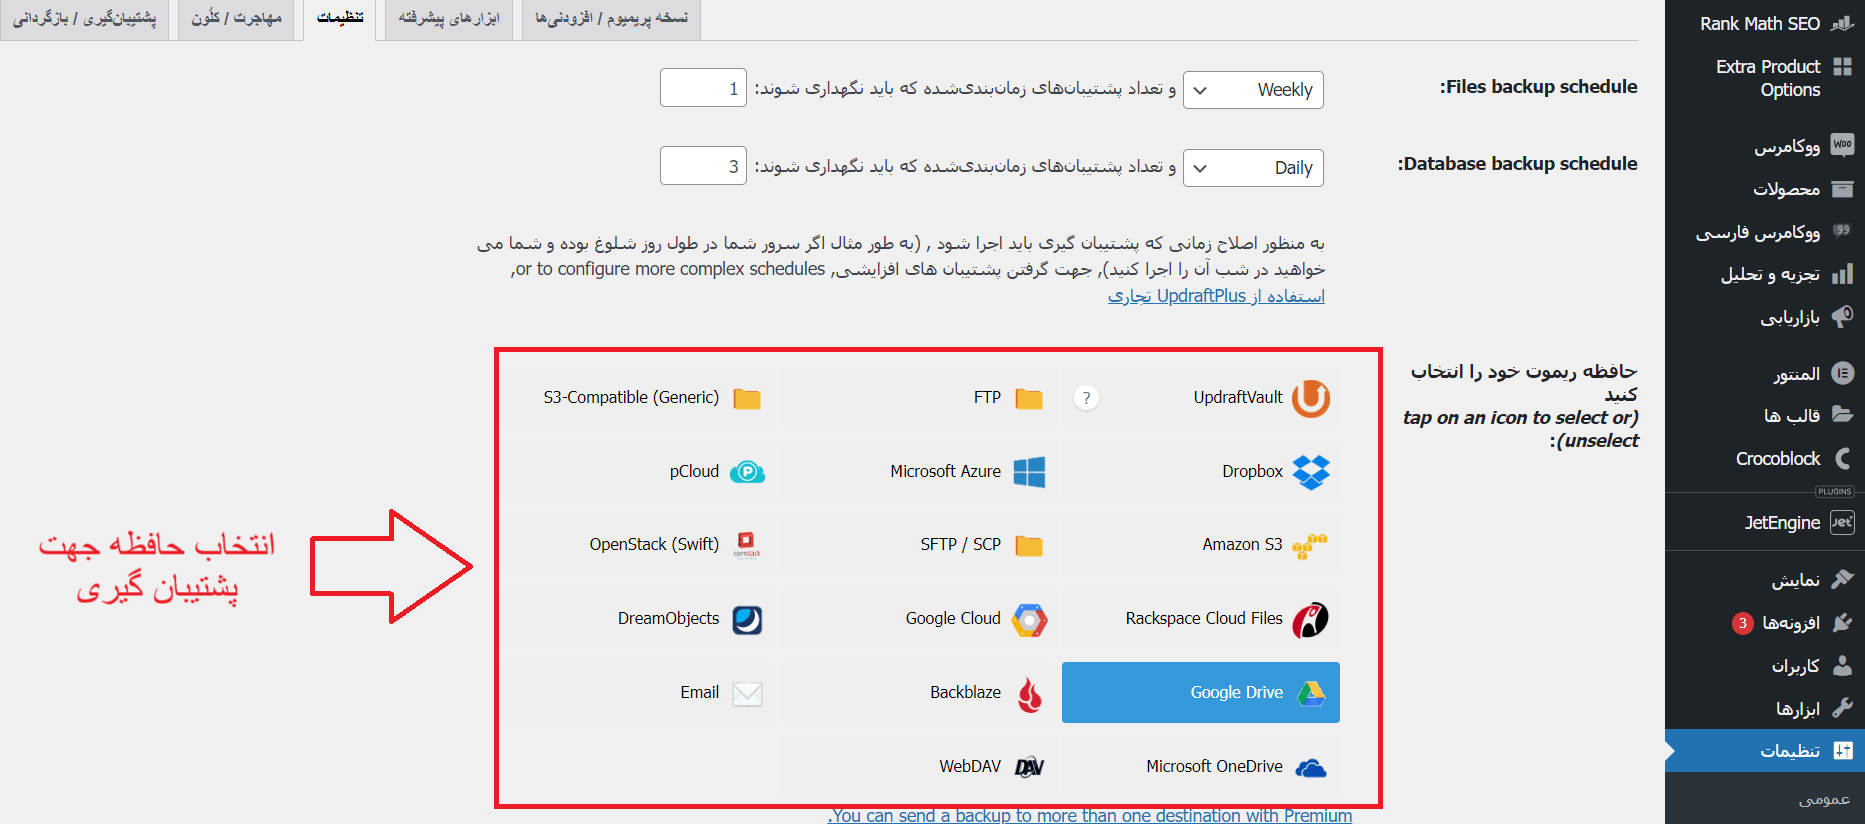Open the Daily database backup schedule dropdown
The width and height of the screenshot is (1865, 824).
(x=1253, y=168)
